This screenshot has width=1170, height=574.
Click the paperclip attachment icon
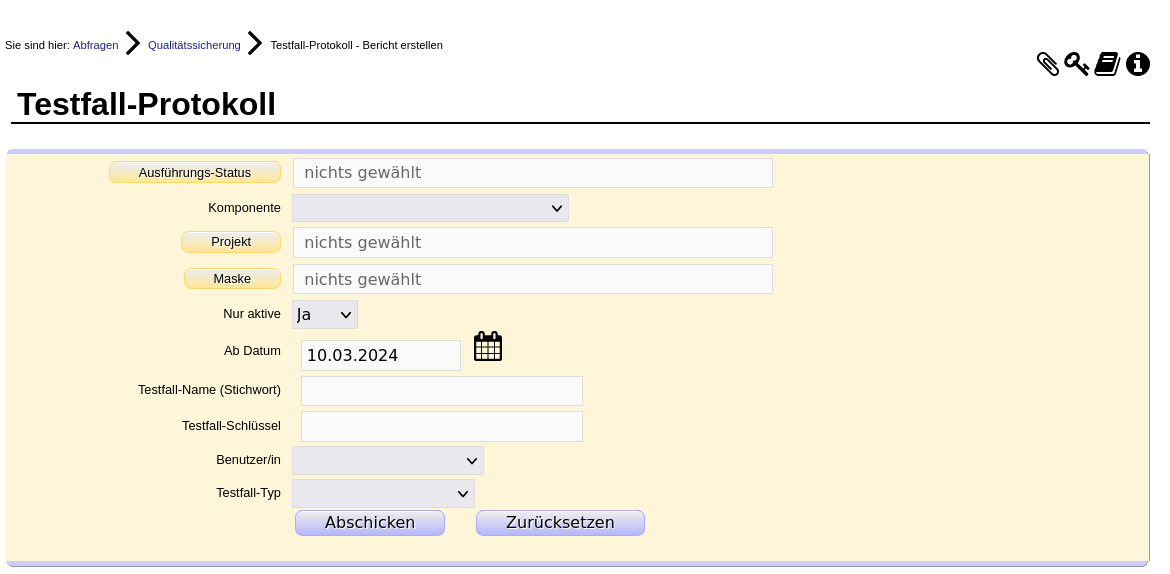click(x=1047, y=65)
